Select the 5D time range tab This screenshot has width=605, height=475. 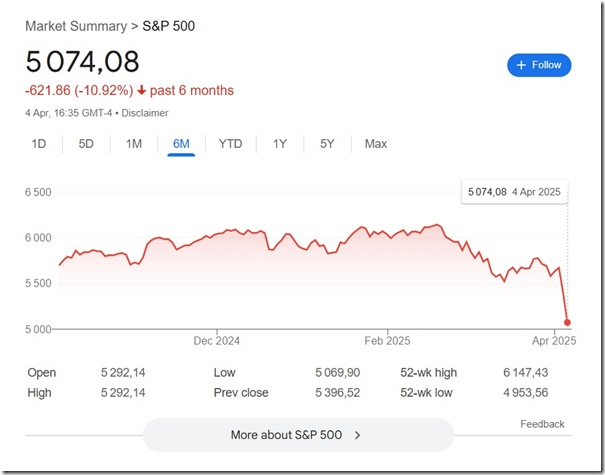86,144
